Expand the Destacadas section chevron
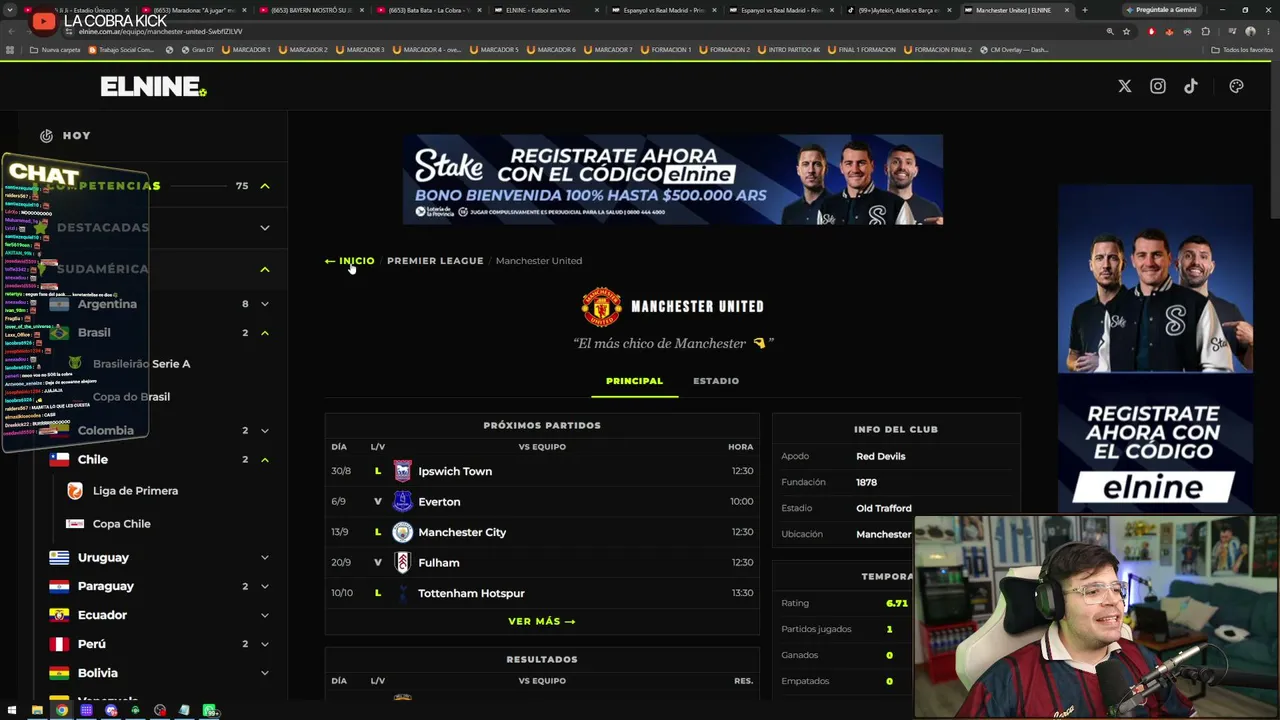This screenshot has height=720, width=1280. [265, 228]
